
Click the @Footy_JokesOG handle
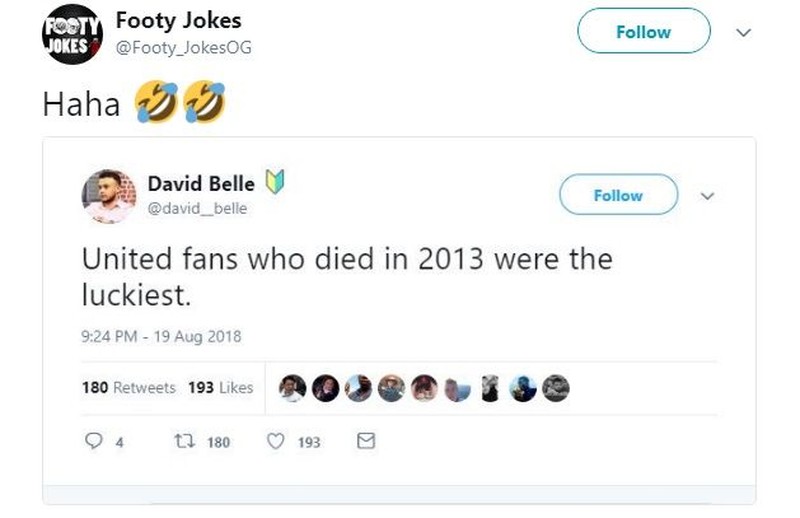pyautogui.click(x=183, y=46)
